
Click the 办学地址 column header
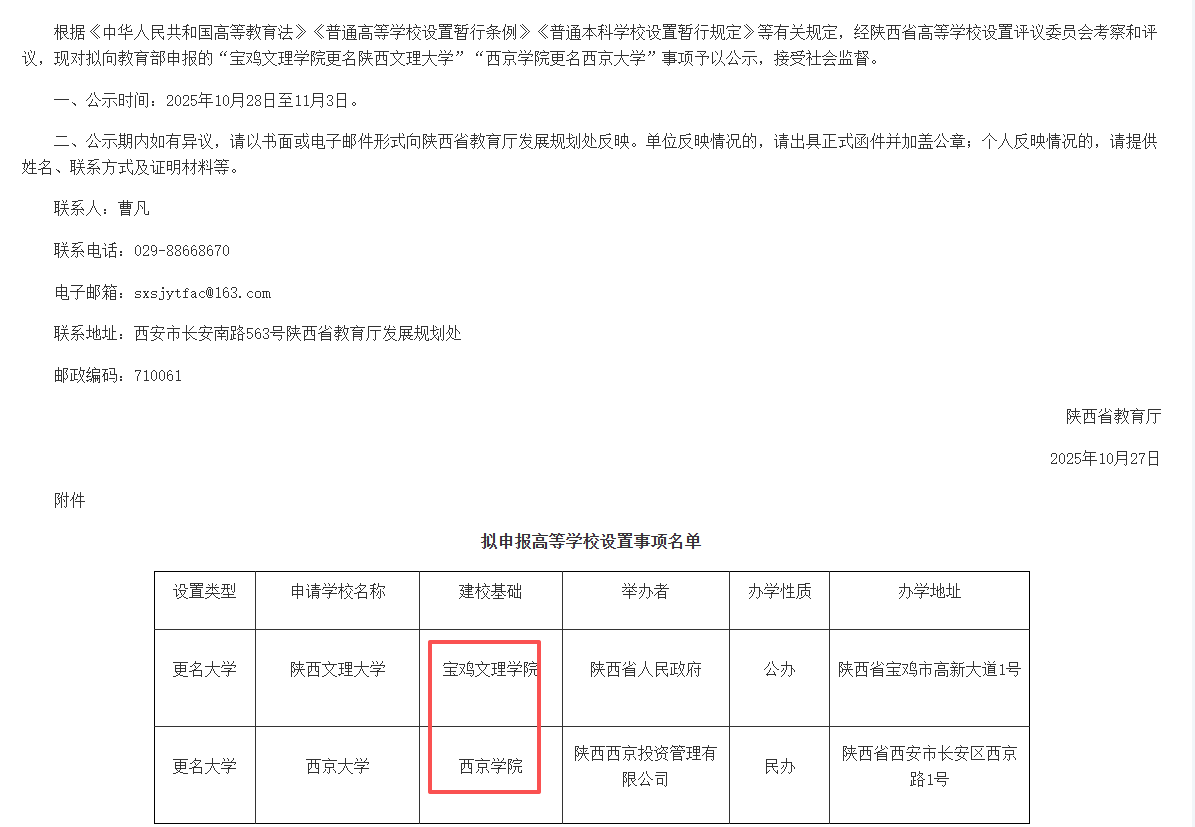point(929,591)
